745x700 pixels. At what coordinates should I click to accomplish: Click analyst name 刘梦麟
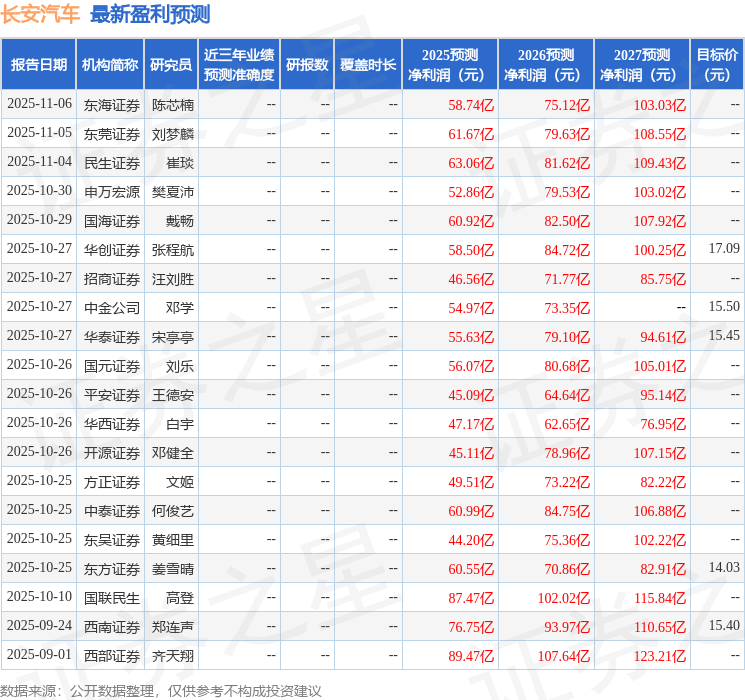tap(173, 134)
